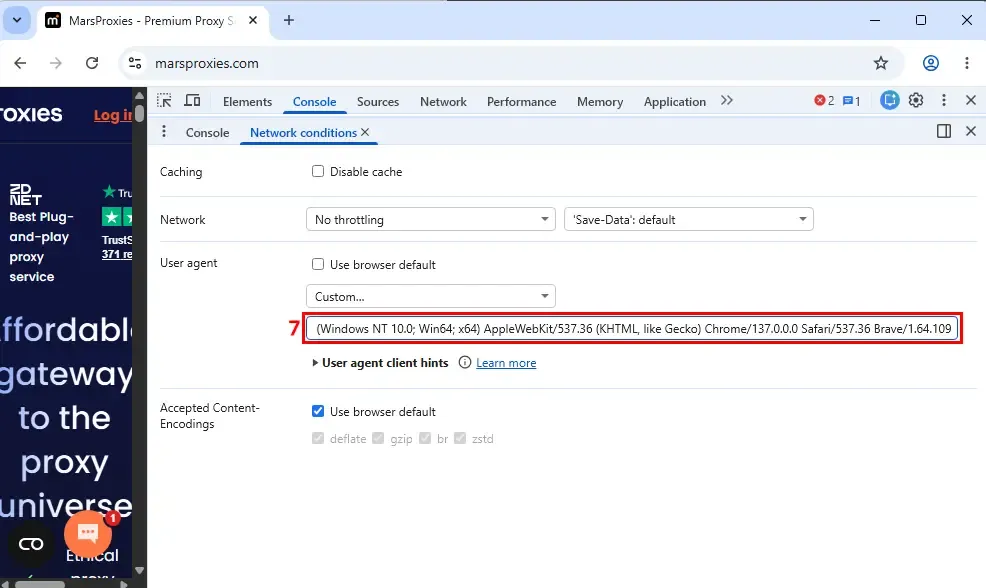Viewport: 986px width, 588px height.
Task: Open drawer three-dot menu beside Console
Action: [164, 131]
